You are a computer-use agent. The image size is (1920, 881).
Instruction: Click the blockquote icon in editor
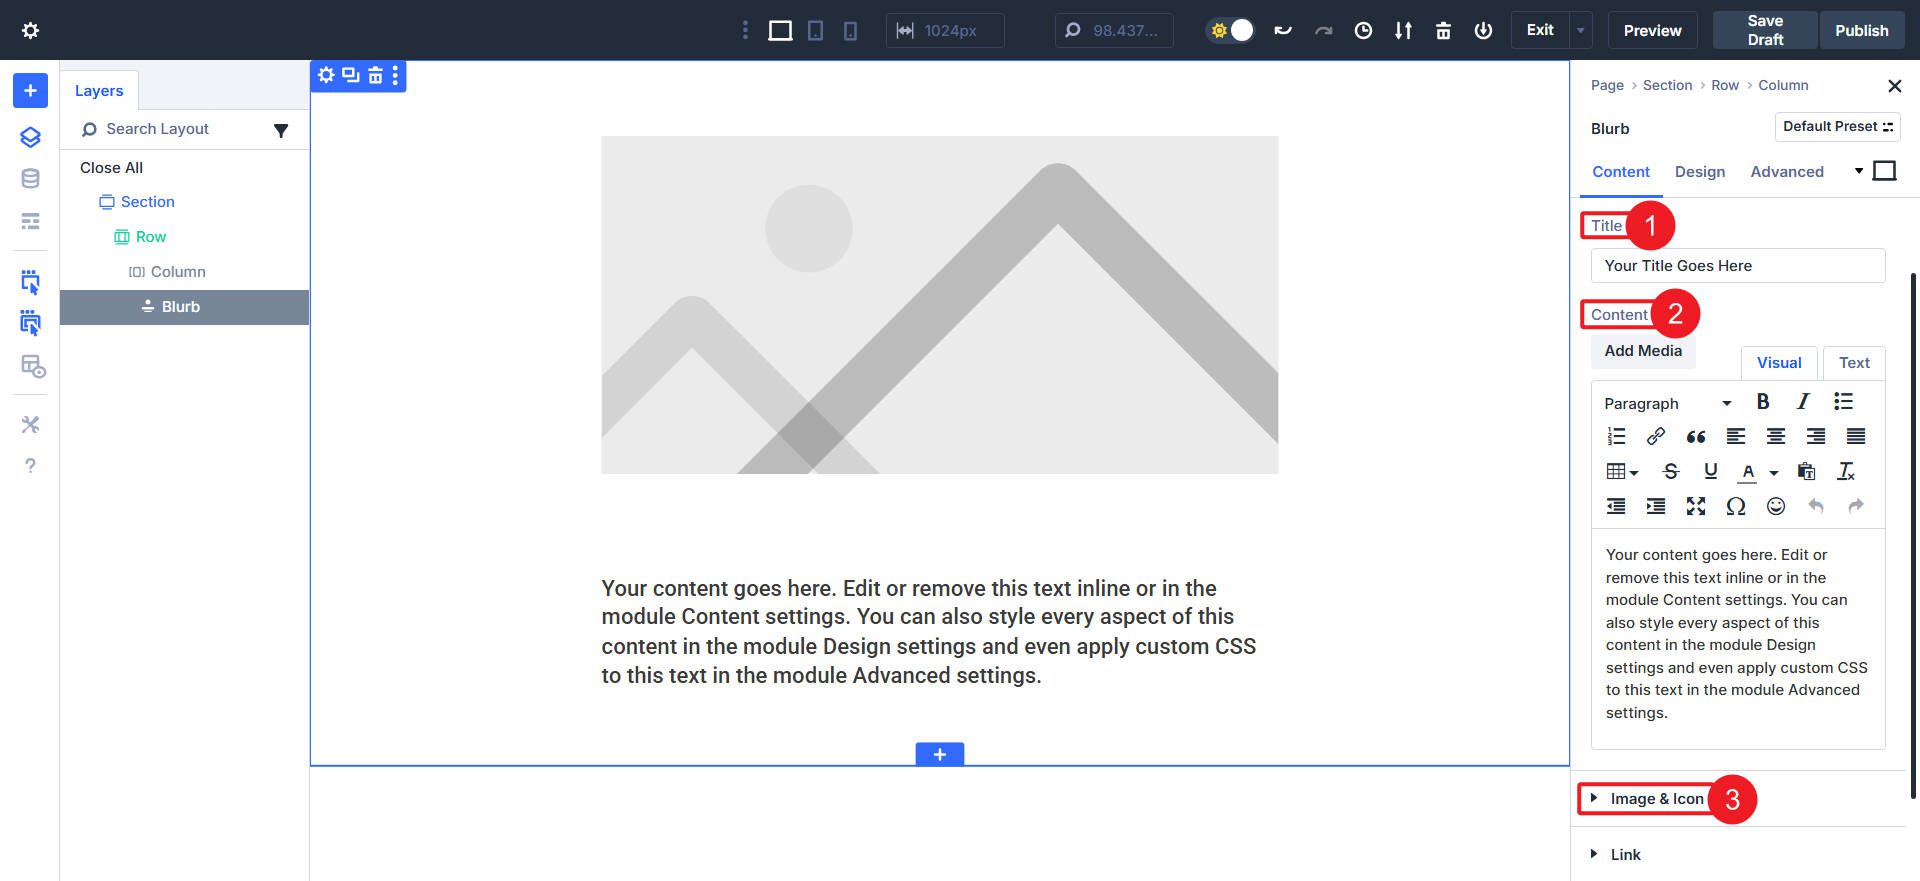point(1696,436)
